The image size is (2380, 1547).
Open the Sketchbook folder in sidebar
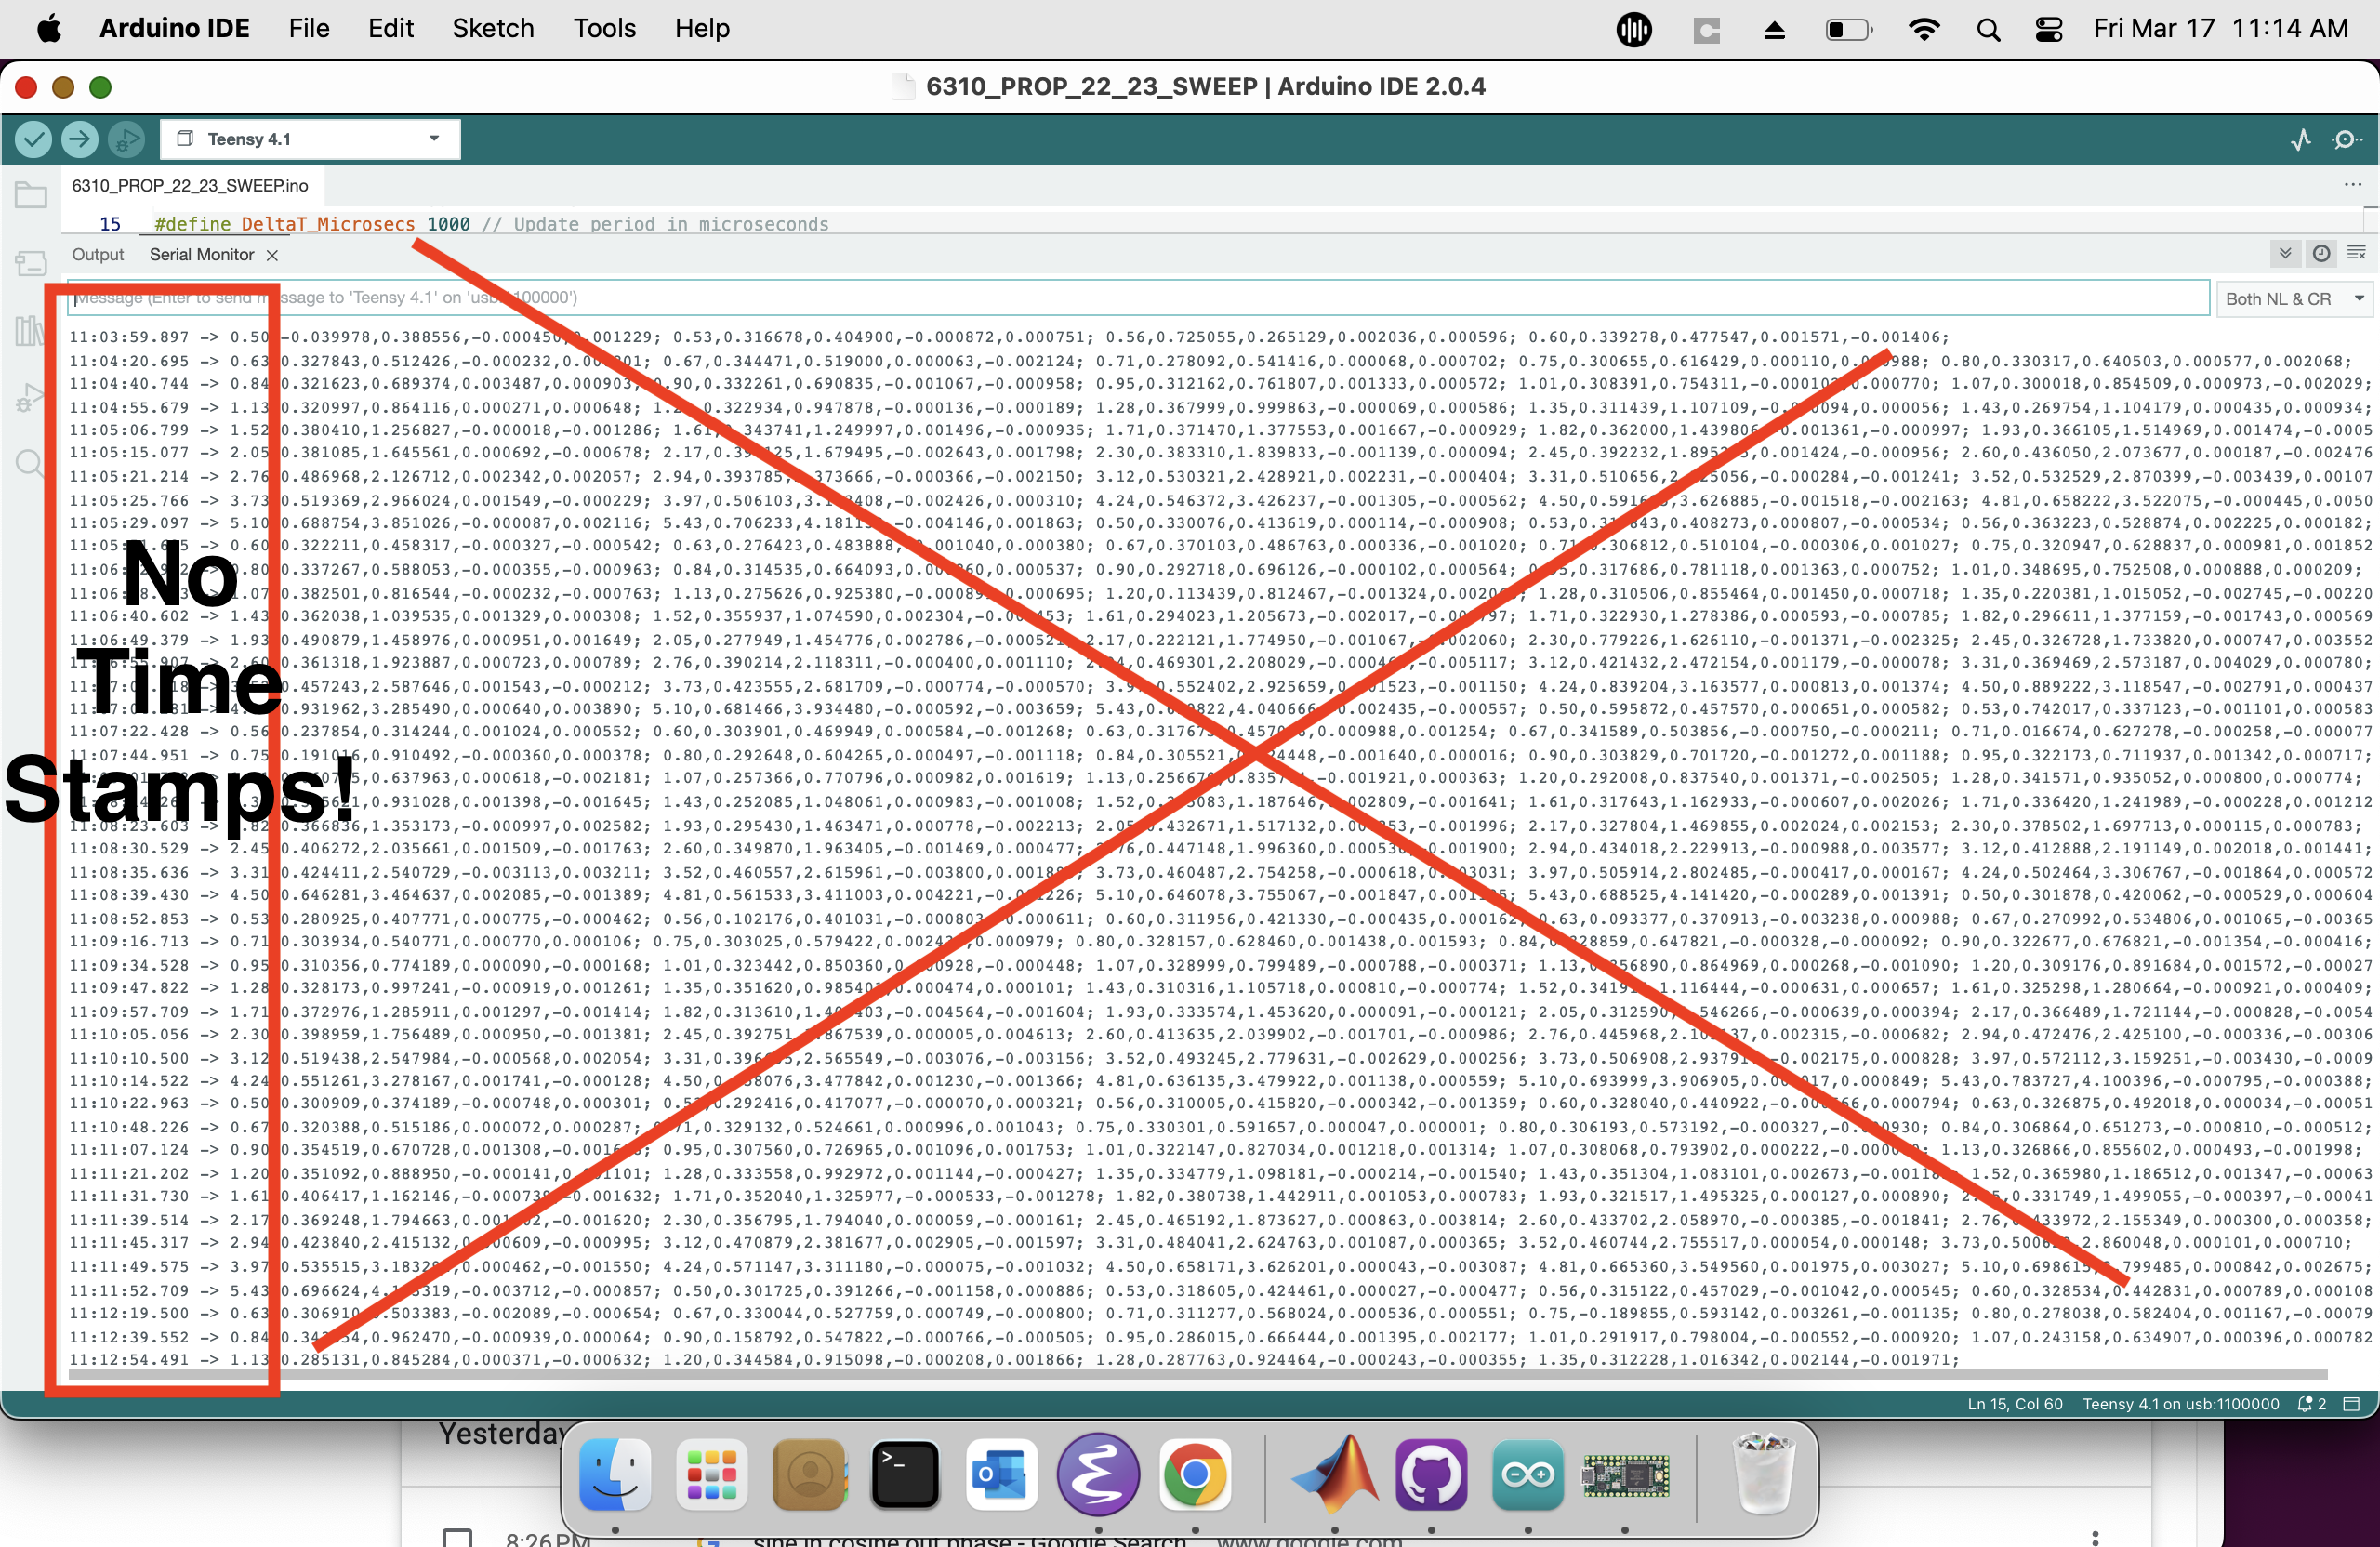(x=30, y=195)
